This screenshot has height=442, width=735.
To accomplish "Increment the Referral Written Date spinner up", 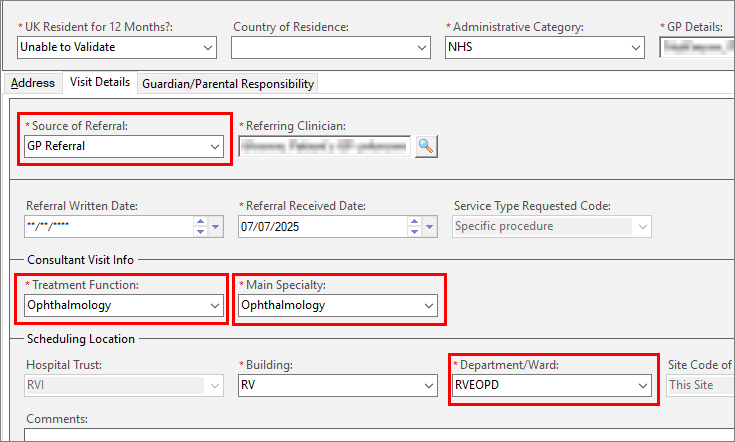I will [200, 221].
